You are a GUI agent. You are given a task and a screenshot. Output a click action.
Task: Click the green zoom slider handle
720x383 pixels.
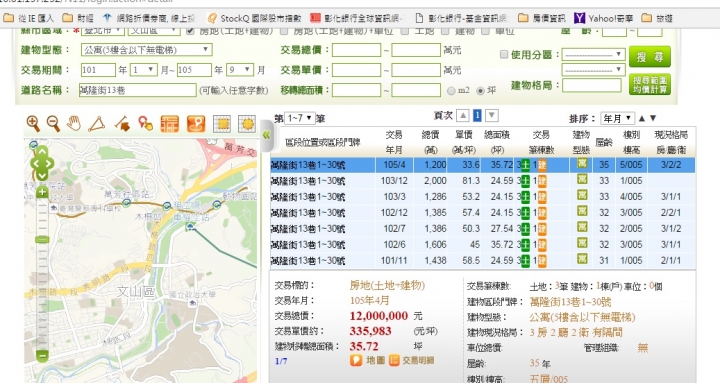coord(42,240)
